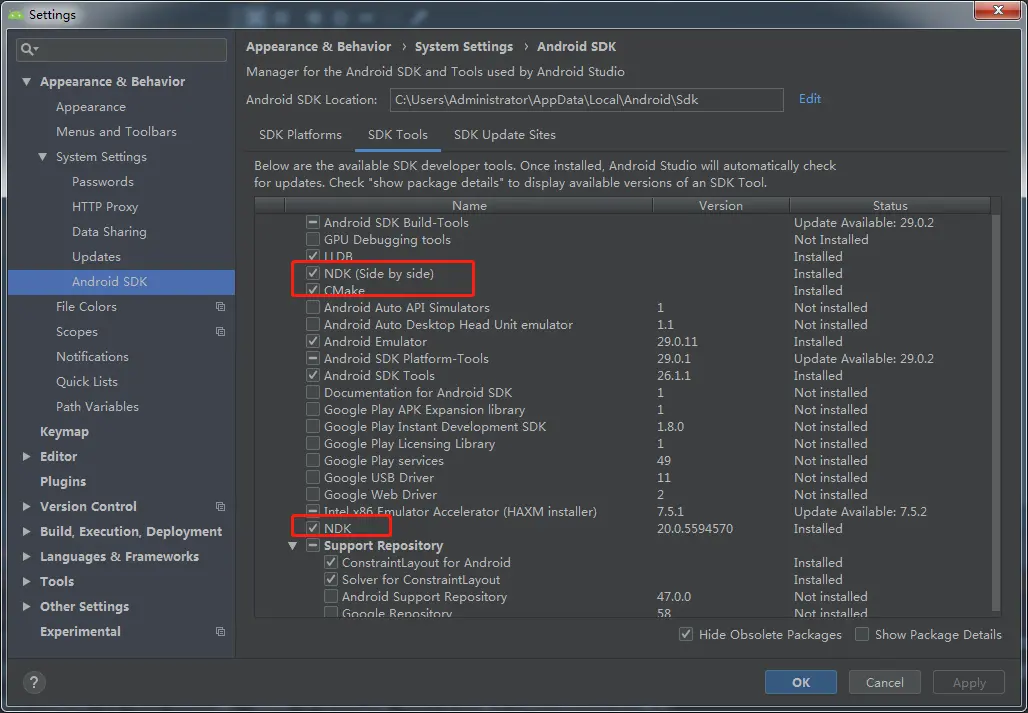Click the OK button
The image size is (1028, 713).
[801, 682]
